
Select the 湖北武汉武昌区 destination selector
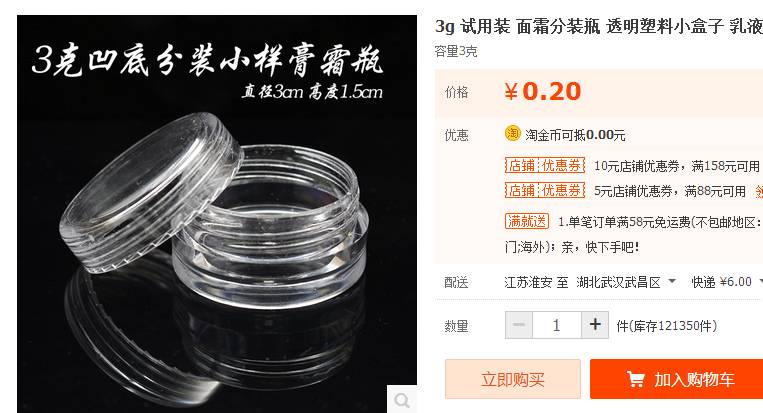tap(626, 282)
